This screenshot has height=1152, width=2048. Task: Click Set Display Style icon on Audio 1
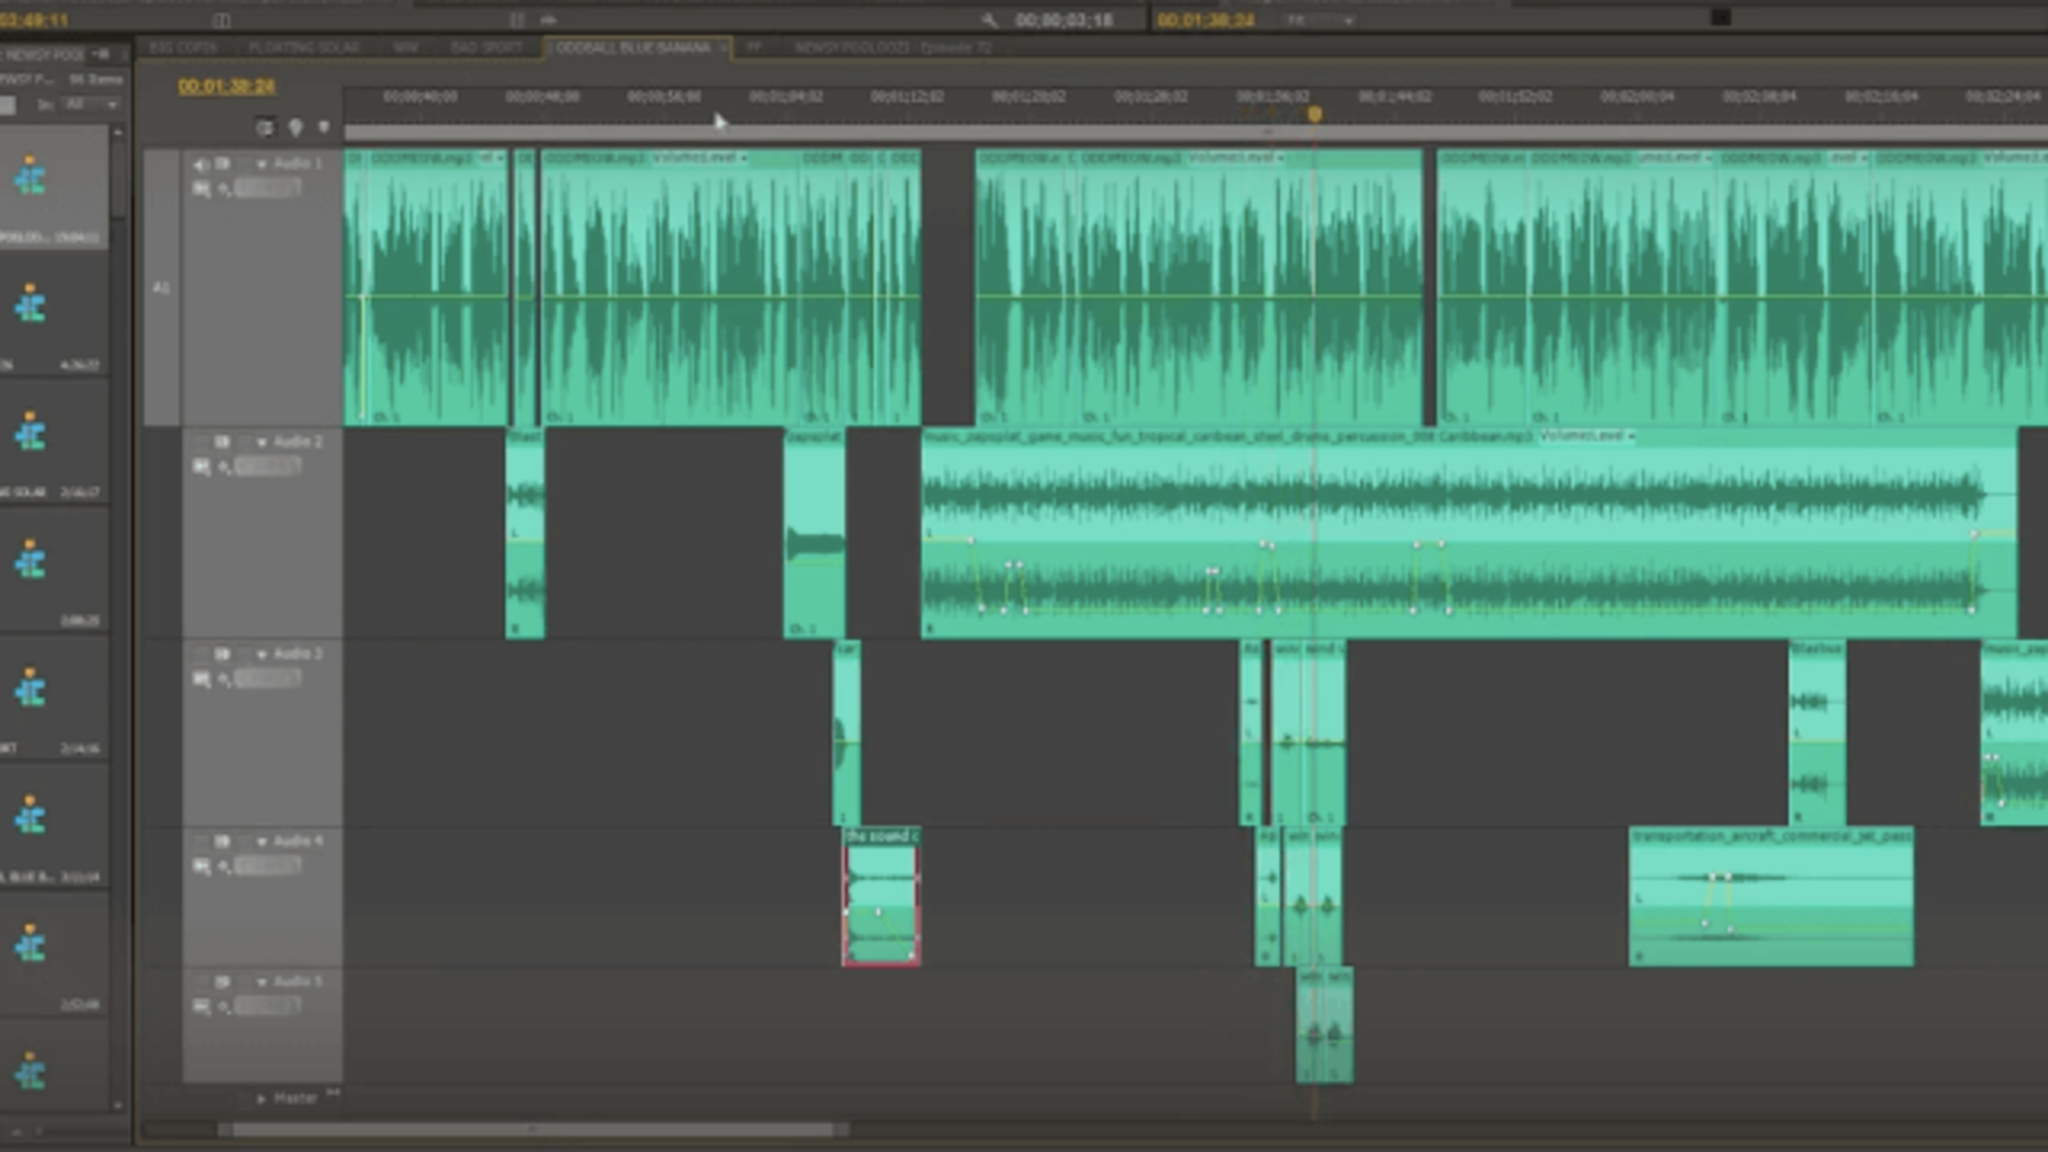[x=201, y=189]
